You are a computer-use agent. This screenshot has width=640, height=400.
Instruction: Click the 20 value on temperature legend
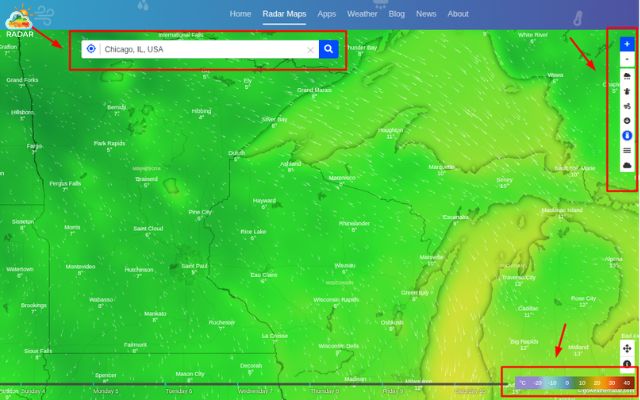click(597, 383)
